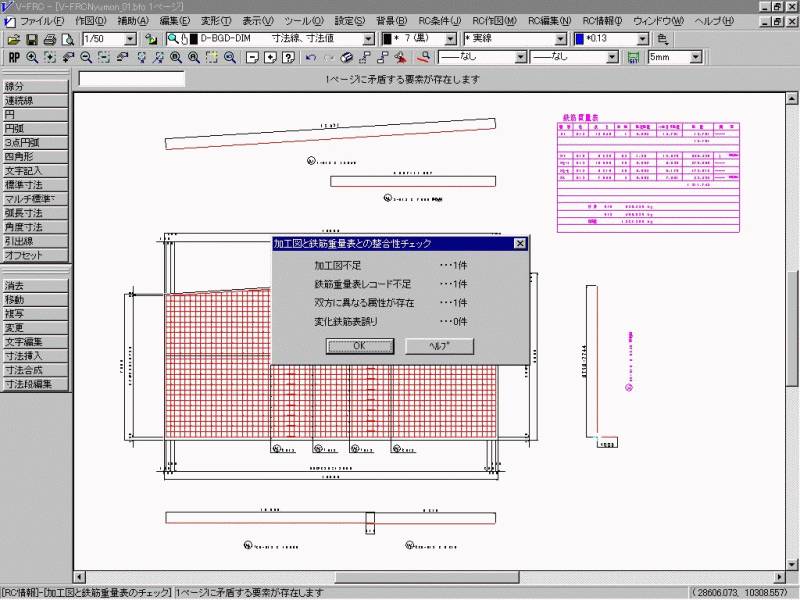The width and height of the screenshot is (800, 600).
Task: Open the RC条件(J) menu
Action: (440, 21)
